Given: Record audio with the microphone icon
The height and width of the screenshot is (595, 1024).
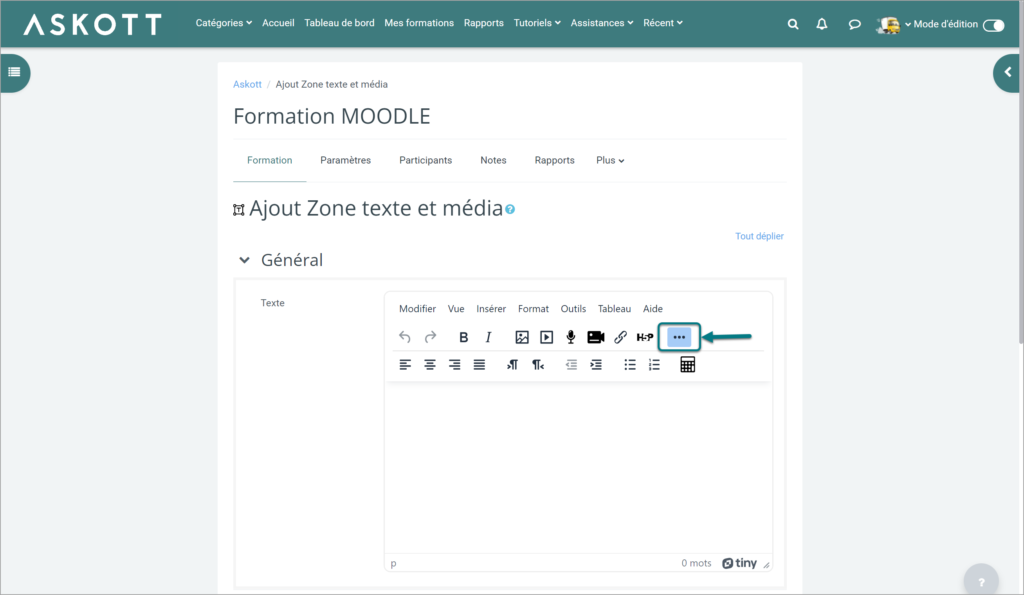Looking at the screenshot, I should (x=571, y=337).
